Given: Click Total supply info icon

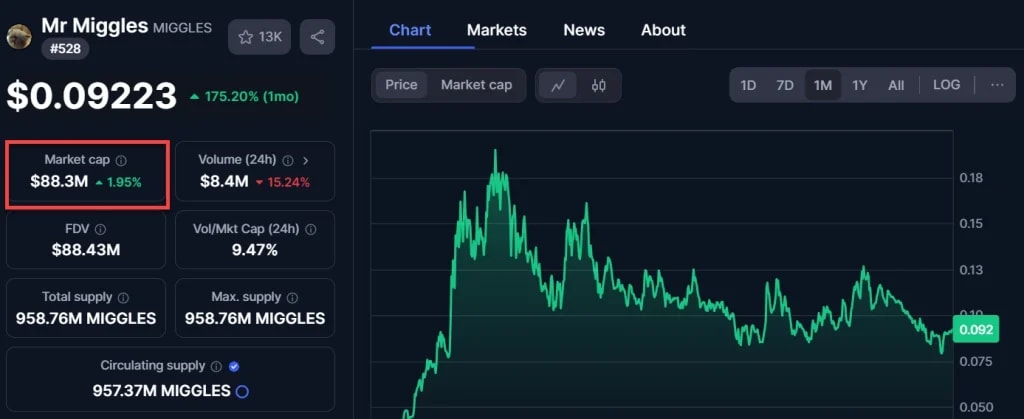Looking at the screenshot, I should coord(123,298).
